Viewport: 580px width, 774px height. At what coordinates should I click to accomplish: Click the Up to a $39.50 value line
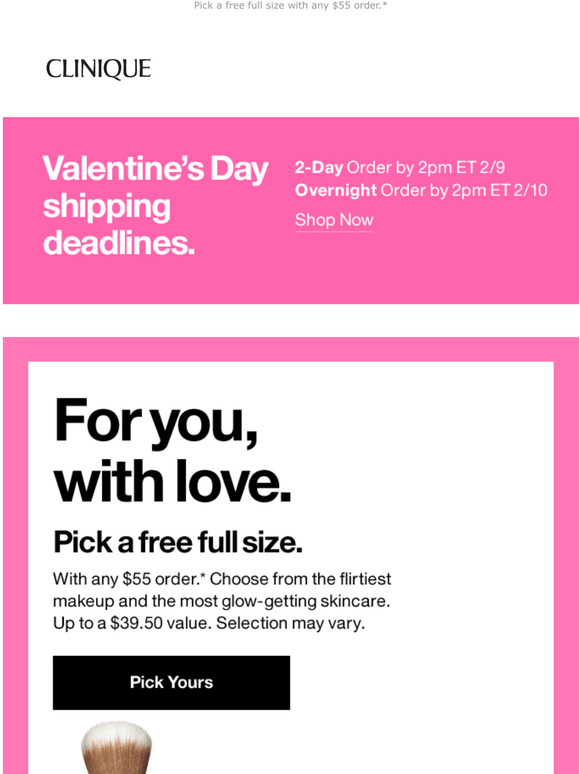[x=209, y=623]
